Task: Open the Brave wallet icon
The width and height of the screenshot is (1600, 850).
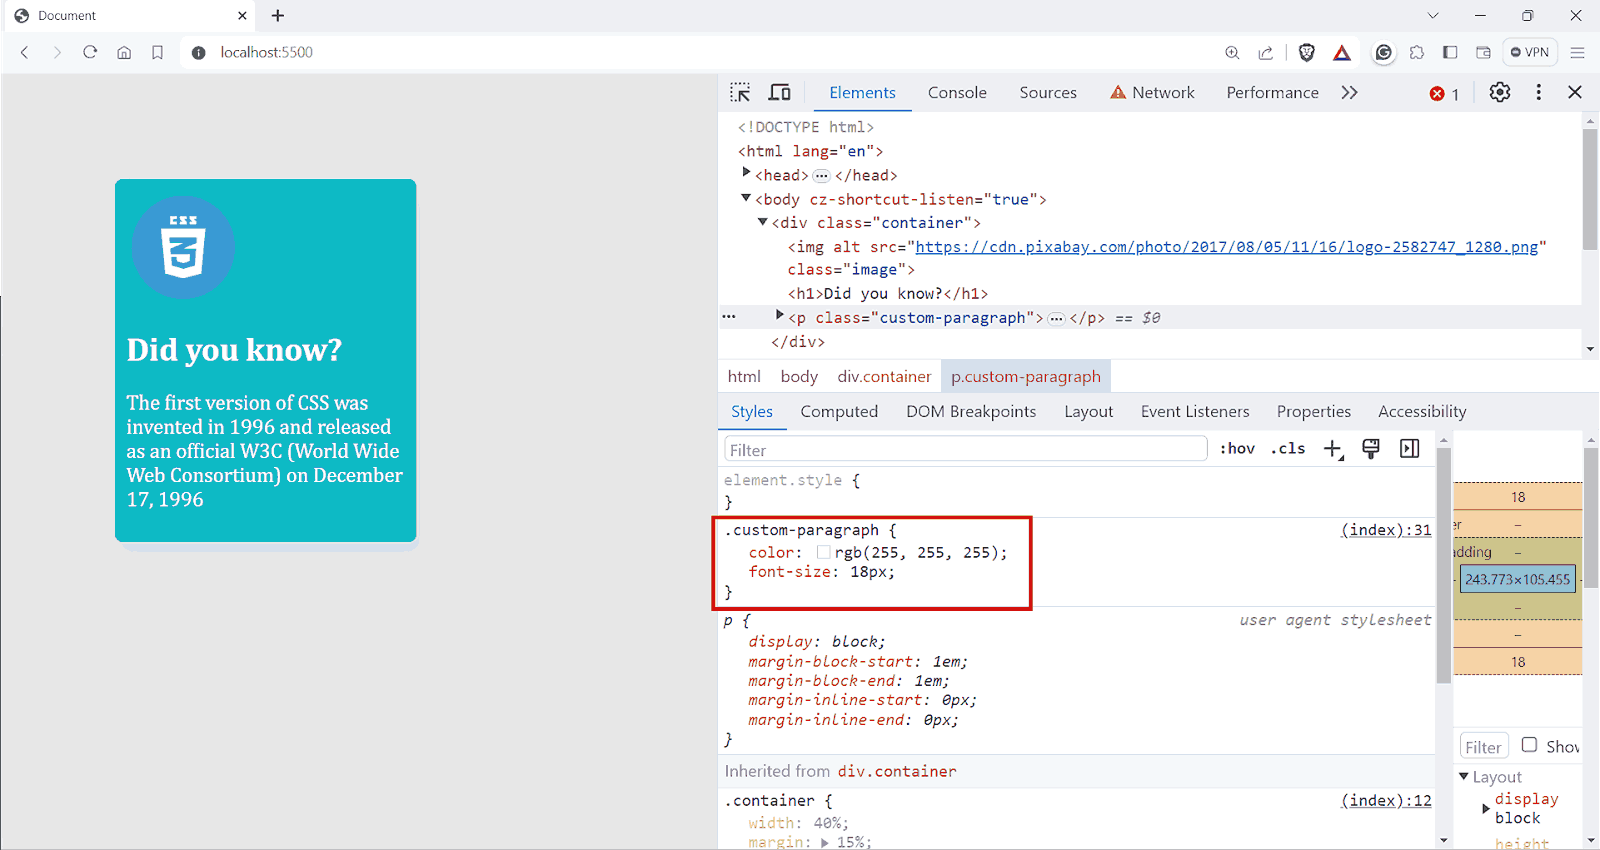Action: [x=1483, y=52]
